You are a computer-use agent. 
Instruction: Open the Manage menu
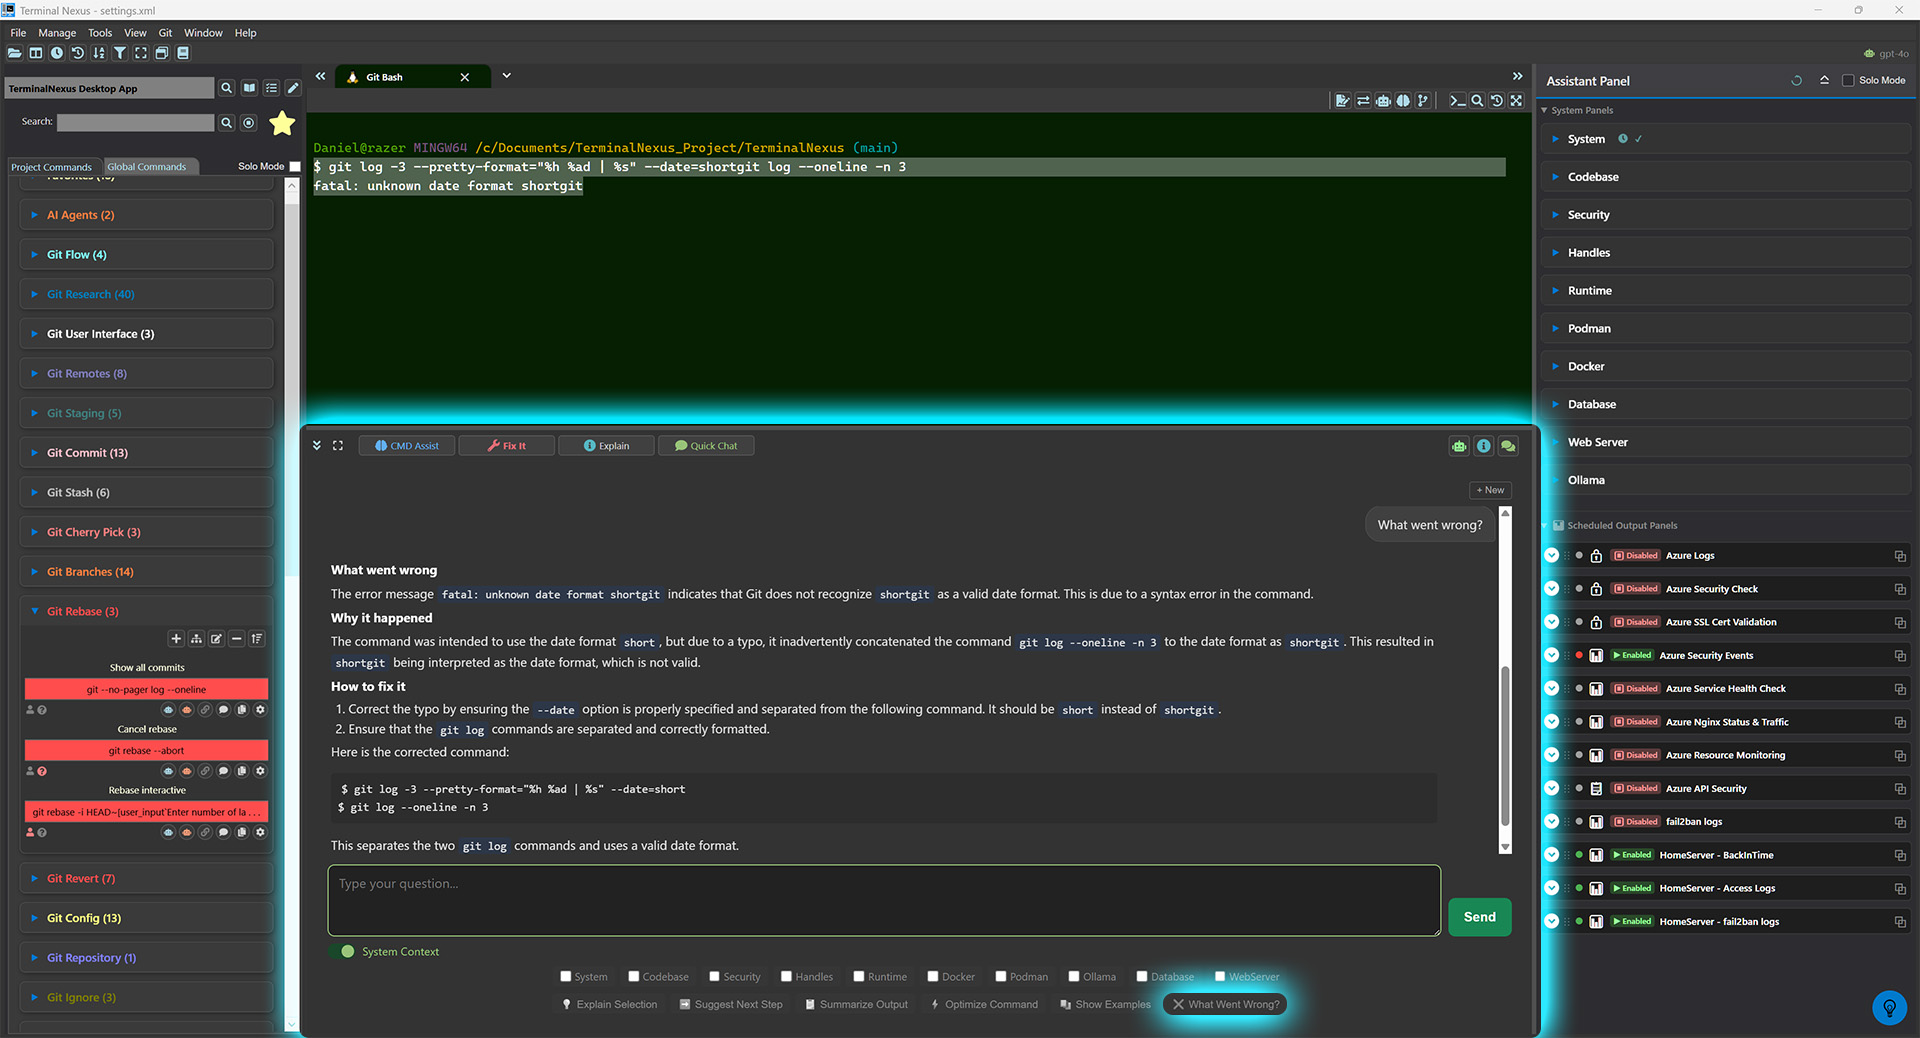57,33
